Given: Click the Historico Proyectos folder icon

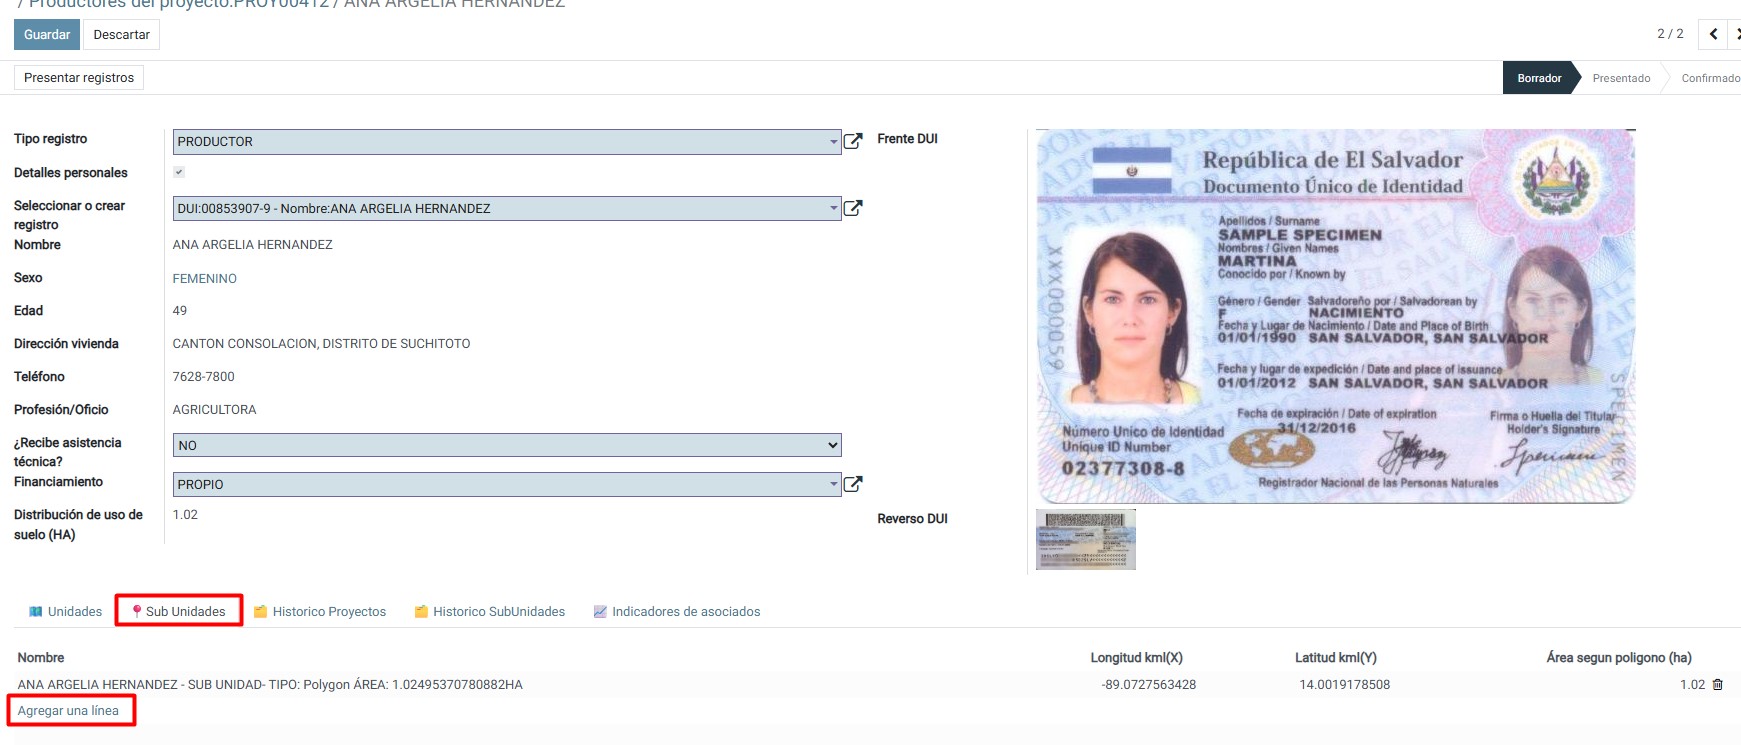Looking at the screenshot, I should click(260, 612).
